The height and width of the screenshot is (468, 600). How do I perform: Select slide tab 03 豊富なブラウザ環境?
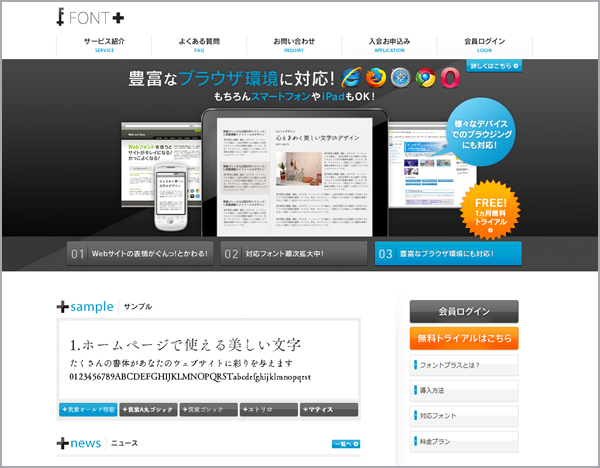[x=448, y=254]
